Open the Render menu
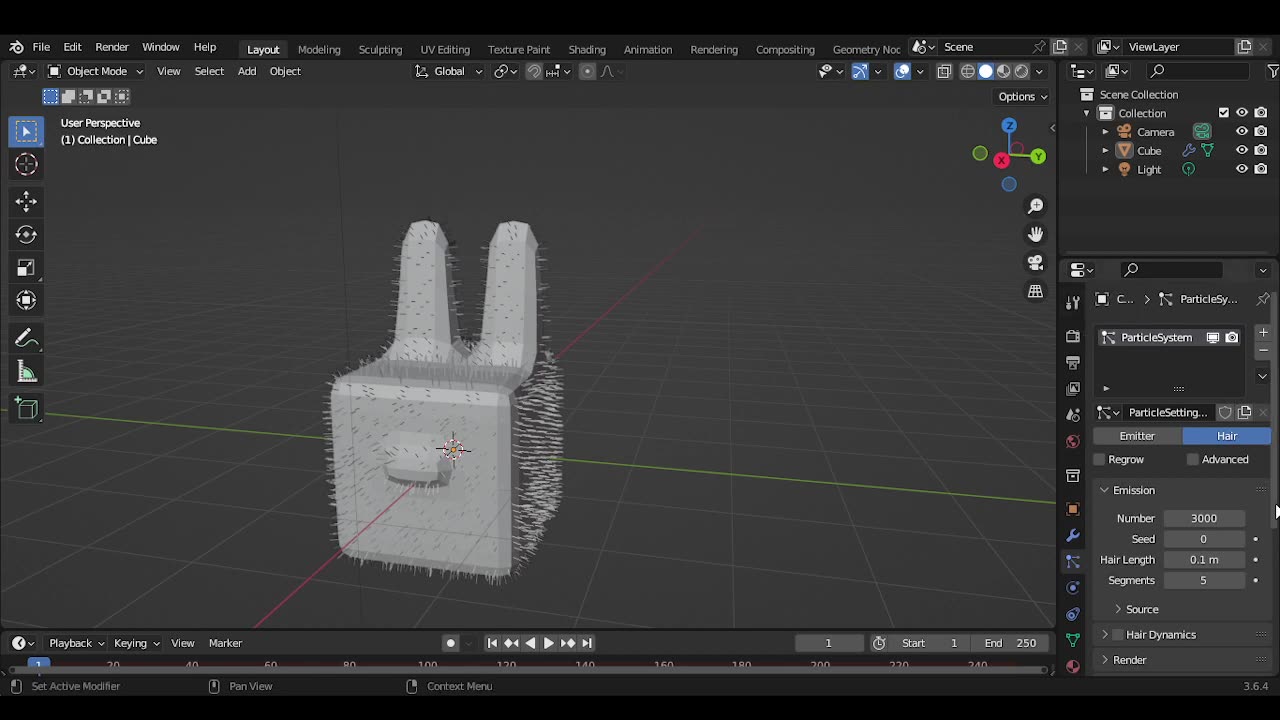The height and width of the screenshot is (720, 1280). click(112, 47)
